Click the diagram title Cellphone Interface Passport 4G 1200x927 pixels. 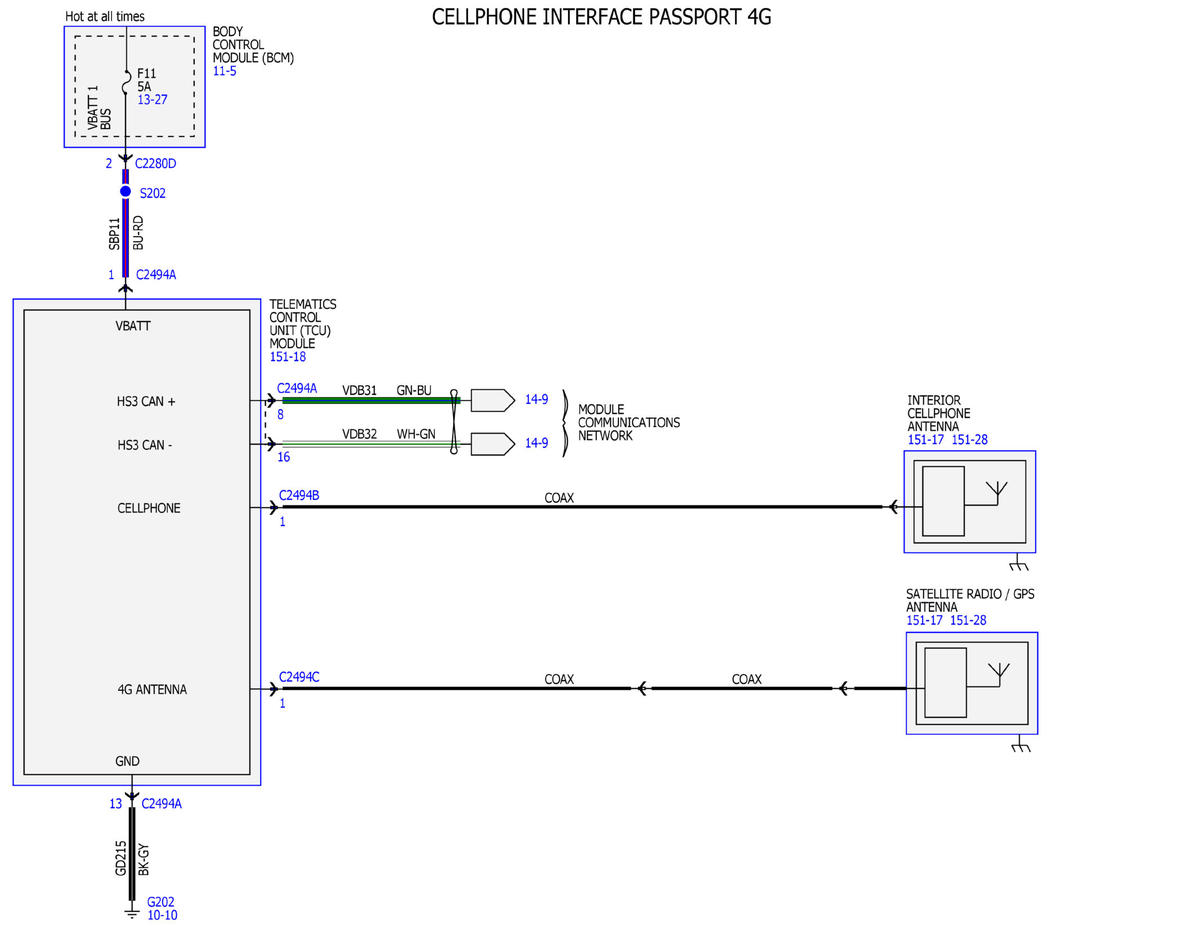[x=601, y=17]
